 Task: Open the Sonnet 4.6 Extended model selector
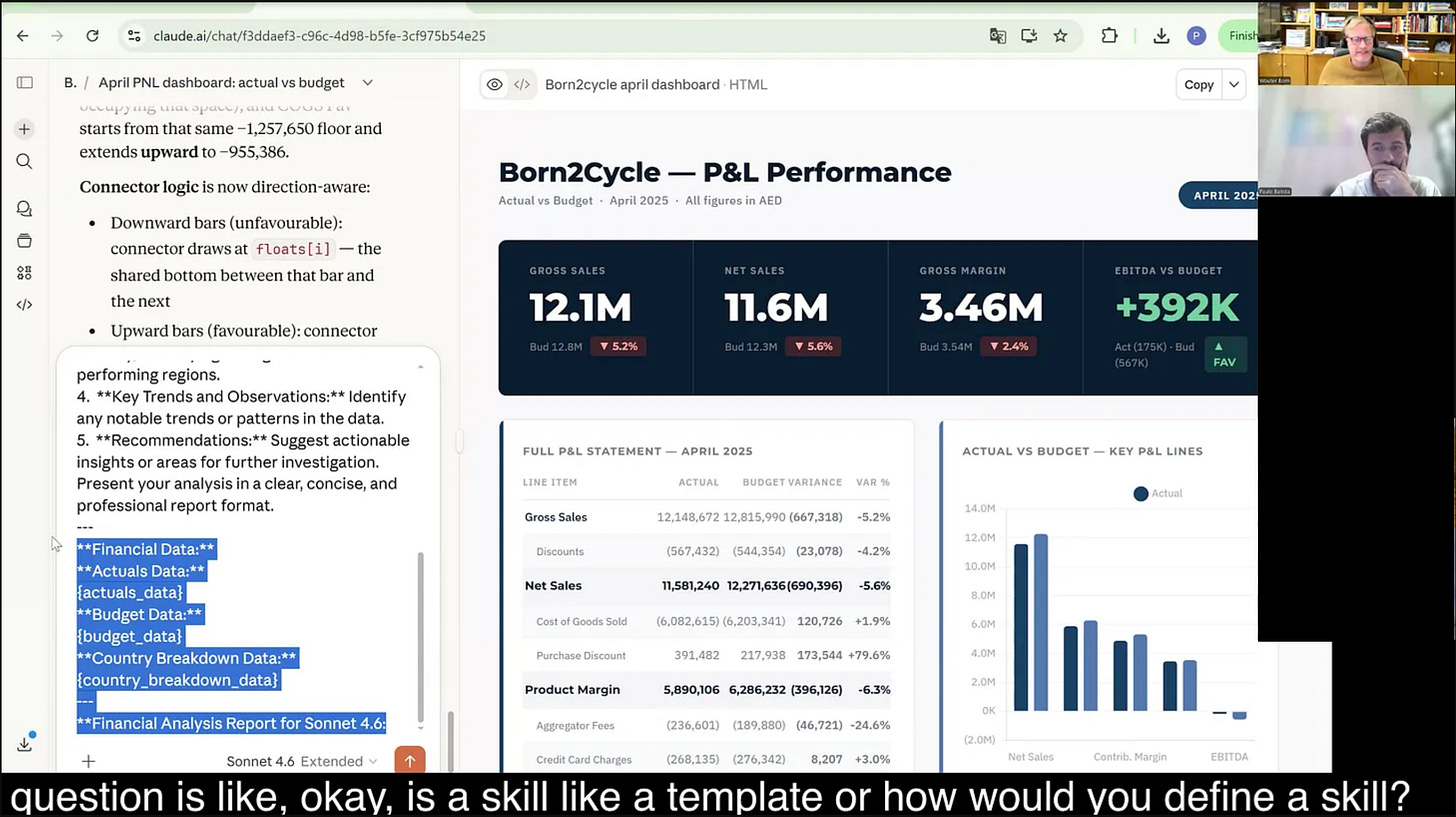point(302,761)
